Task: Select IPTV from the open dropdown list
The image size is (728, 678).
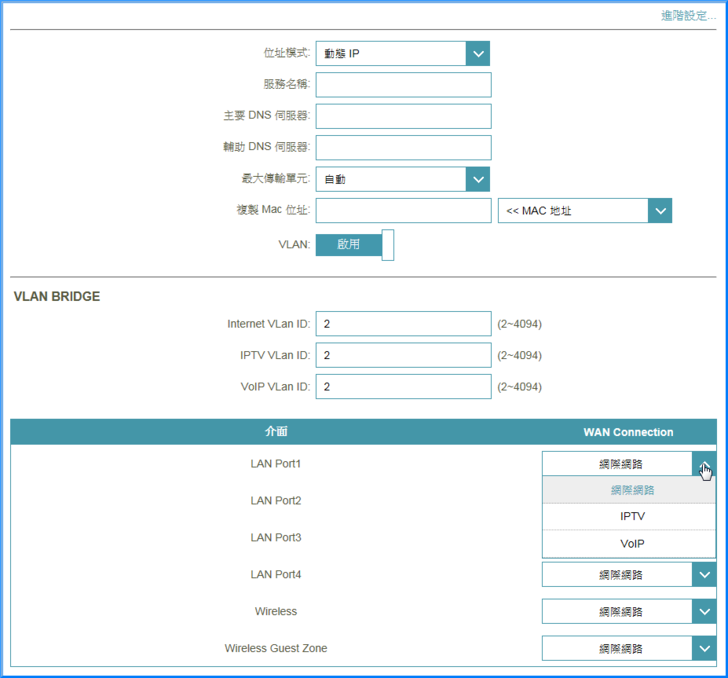Action: pos(631,517)
